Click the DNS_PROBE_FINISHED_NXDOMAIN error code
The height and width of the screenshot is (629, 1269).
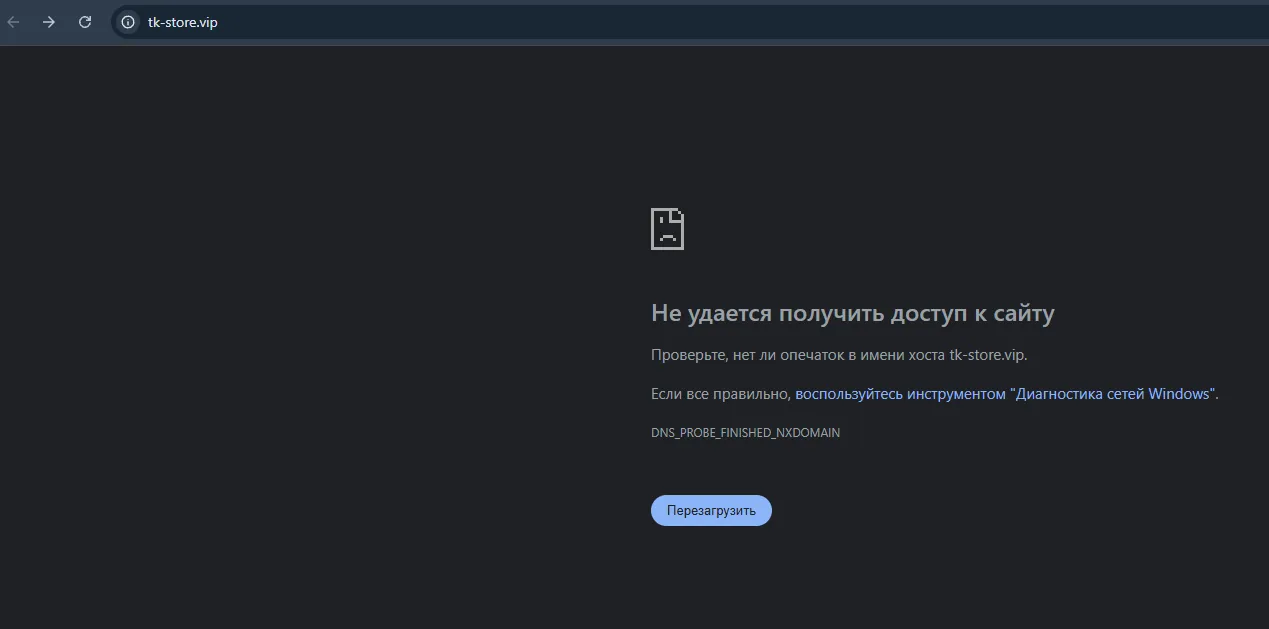[745, 433]
